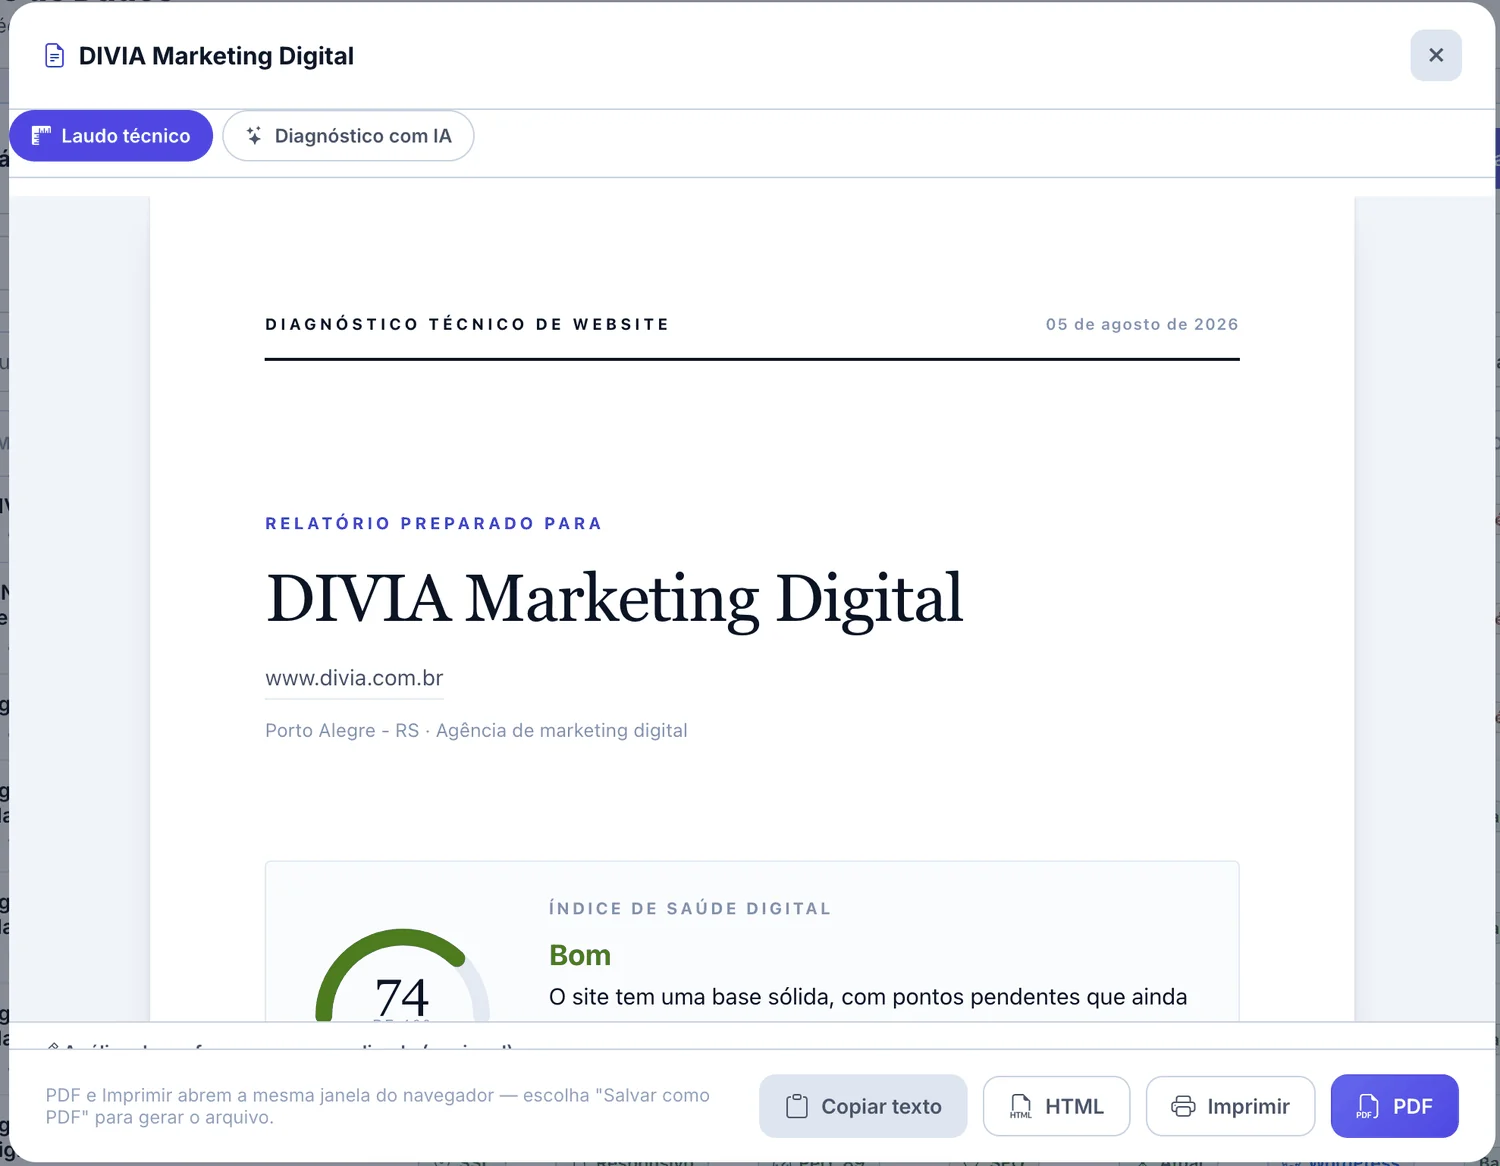Open the www.divia.com.br link
This screenshot has height=1166, width=1500.
tap(354, 678)
